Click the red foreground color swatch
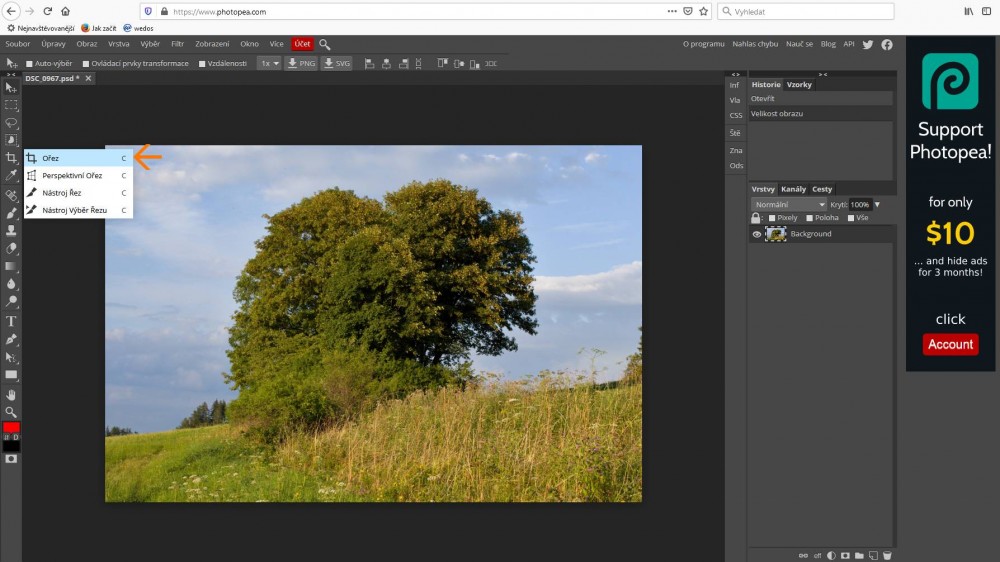 pyautogui.click(x=11, y=427)
